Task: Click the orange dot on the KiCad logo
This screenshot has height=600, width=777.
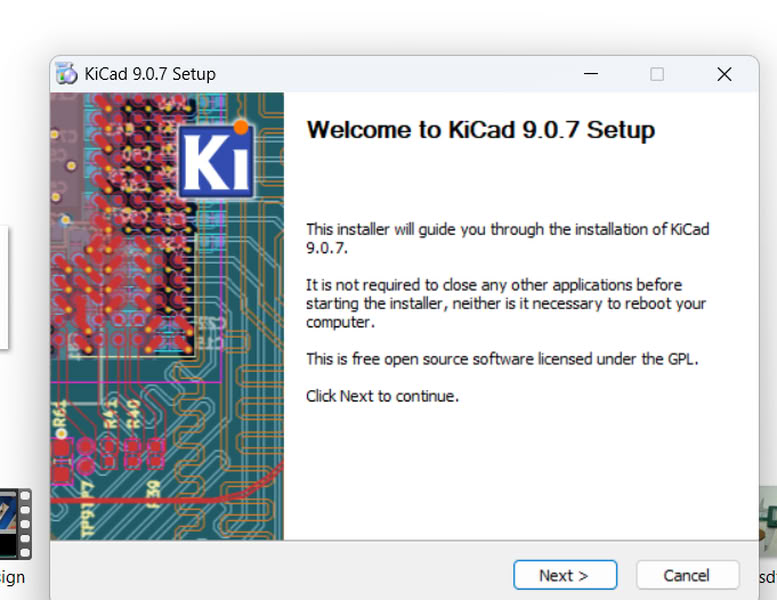Action: pos(241,127)
